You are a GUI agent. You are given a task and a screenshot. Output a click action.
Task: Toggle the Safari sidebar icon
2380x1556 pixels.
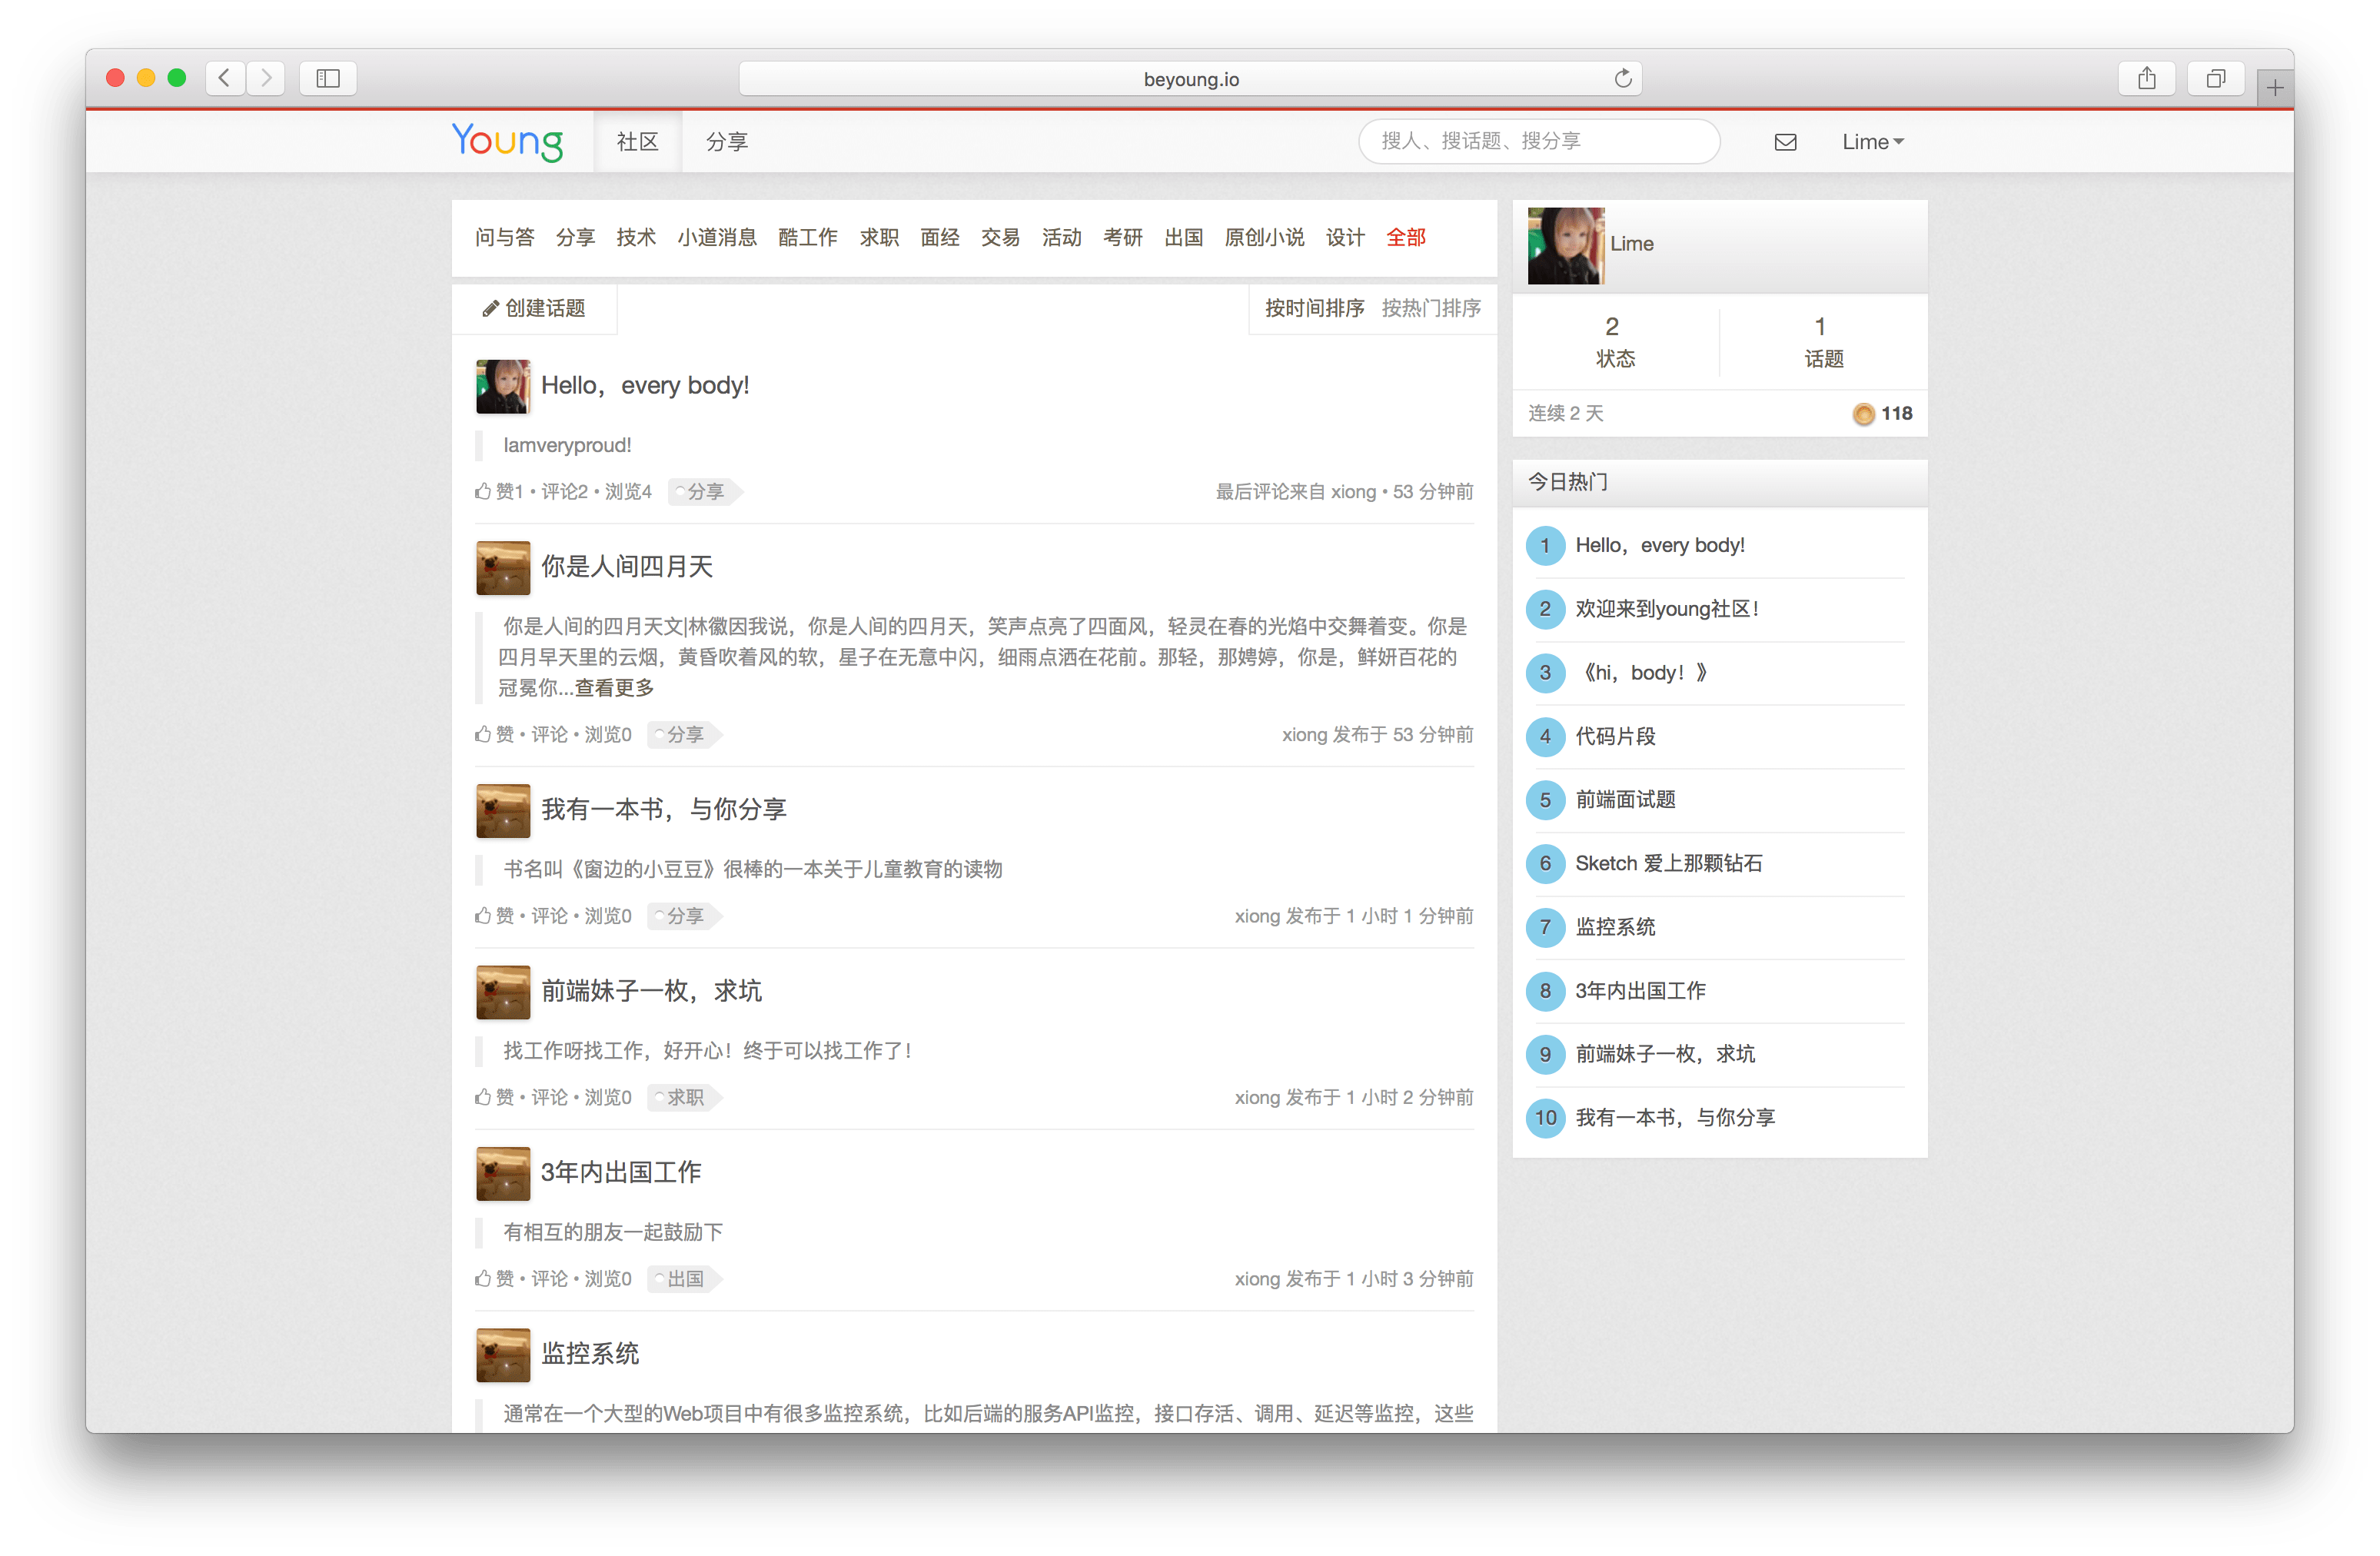pos(328,79)
